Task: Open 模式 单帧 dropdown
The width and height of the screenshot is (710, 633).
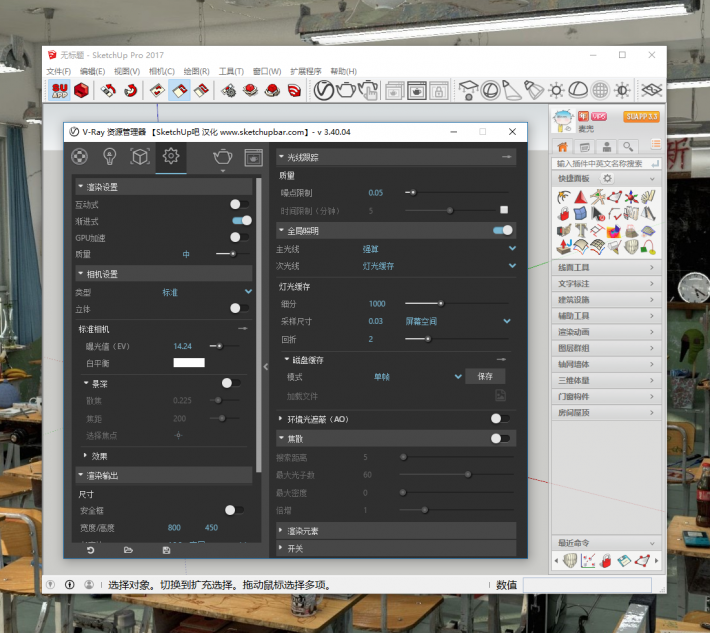Action: pos(418,377)
